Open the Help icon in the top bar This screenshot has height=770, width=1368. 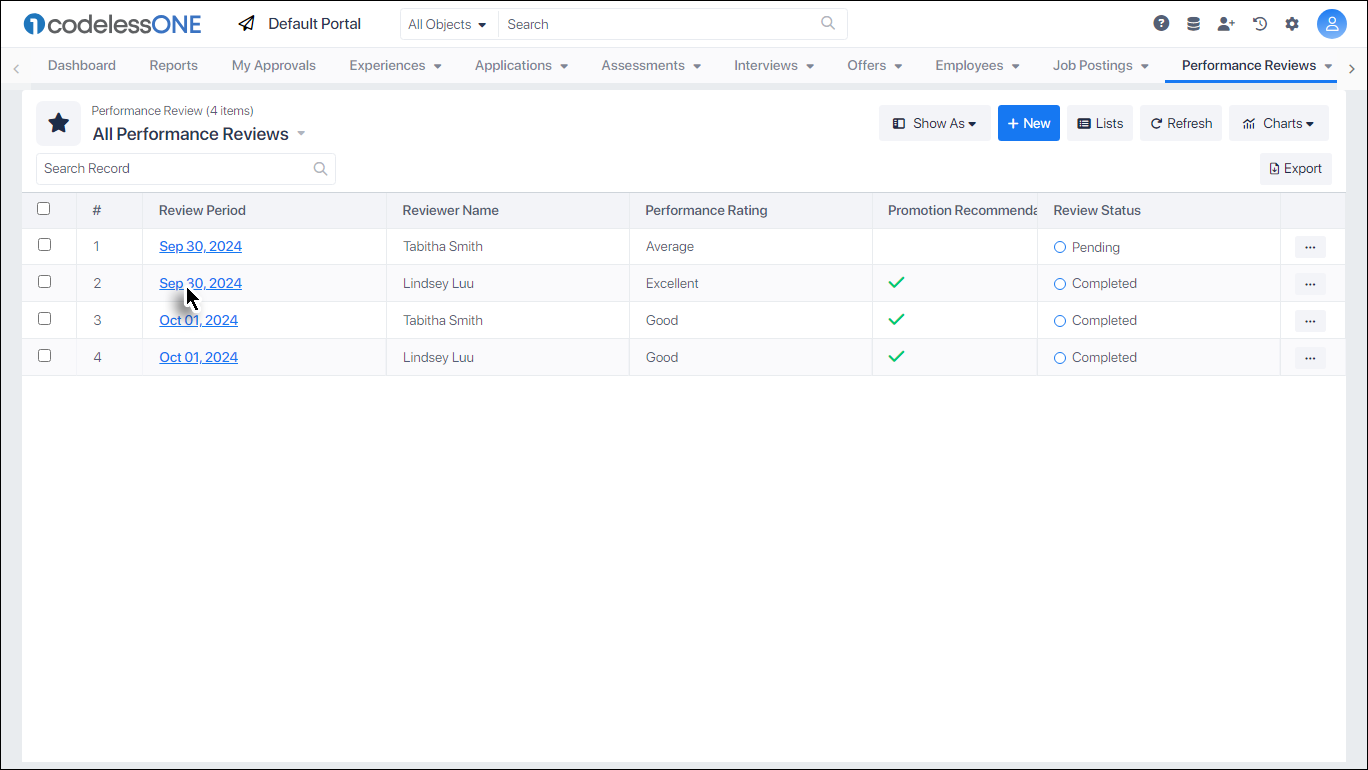pyautogui.click(x=1161, y=22)
